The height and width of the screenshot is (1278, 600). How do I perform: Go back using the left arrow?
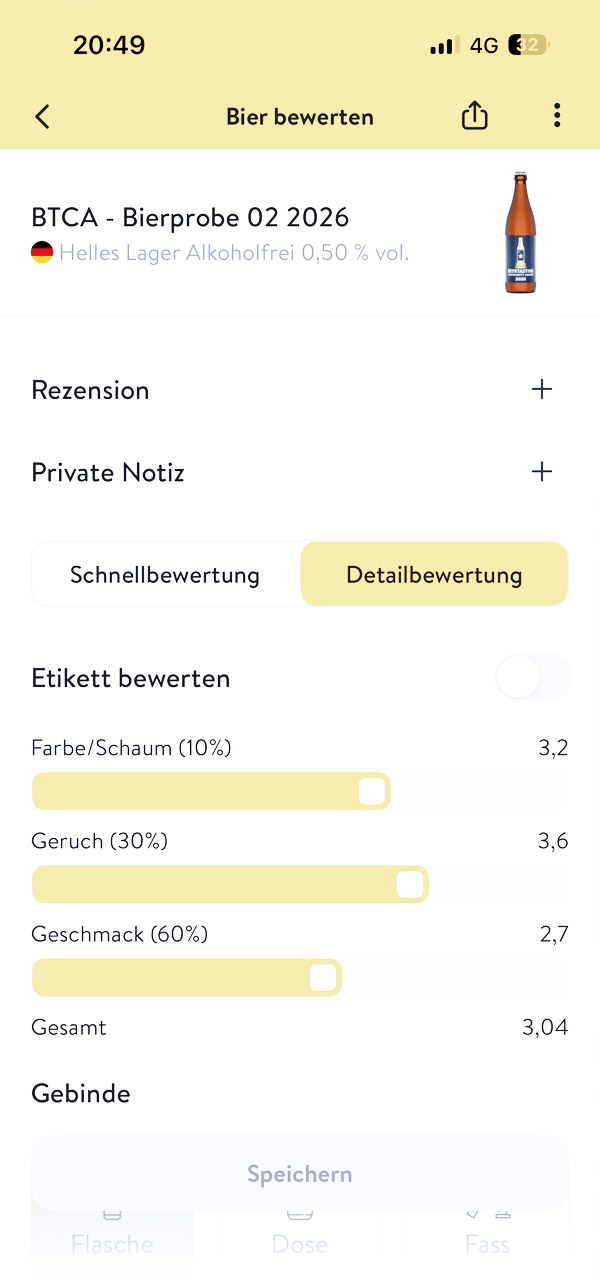[x=42, y=117]
